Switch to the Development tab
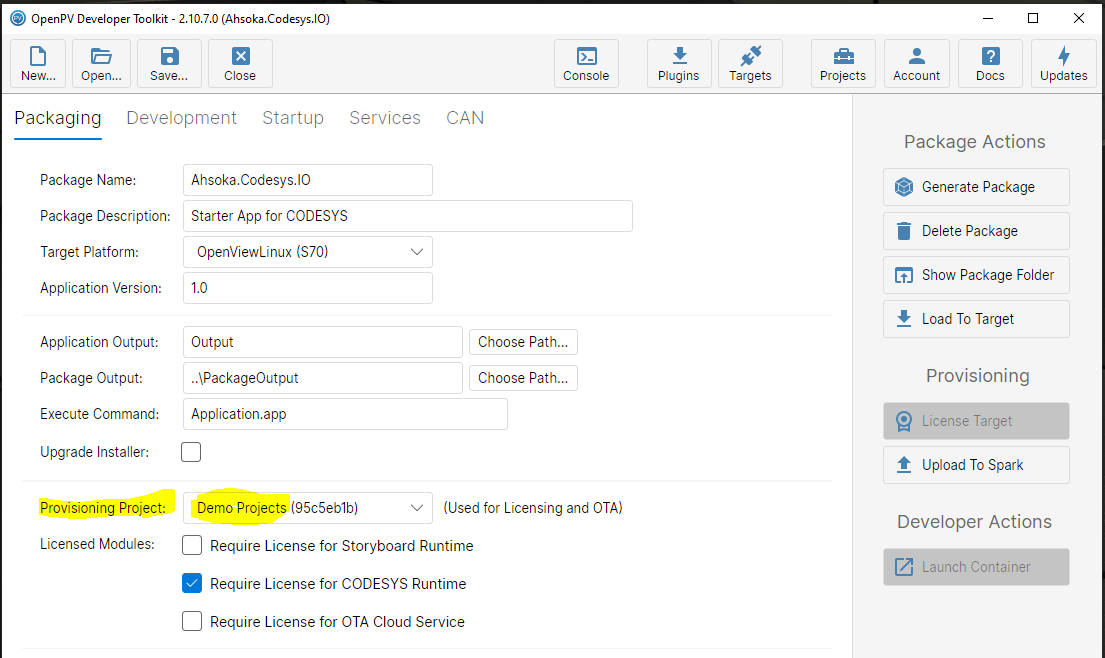This screenshot has height=658, width=1105. tap(182, 118)
